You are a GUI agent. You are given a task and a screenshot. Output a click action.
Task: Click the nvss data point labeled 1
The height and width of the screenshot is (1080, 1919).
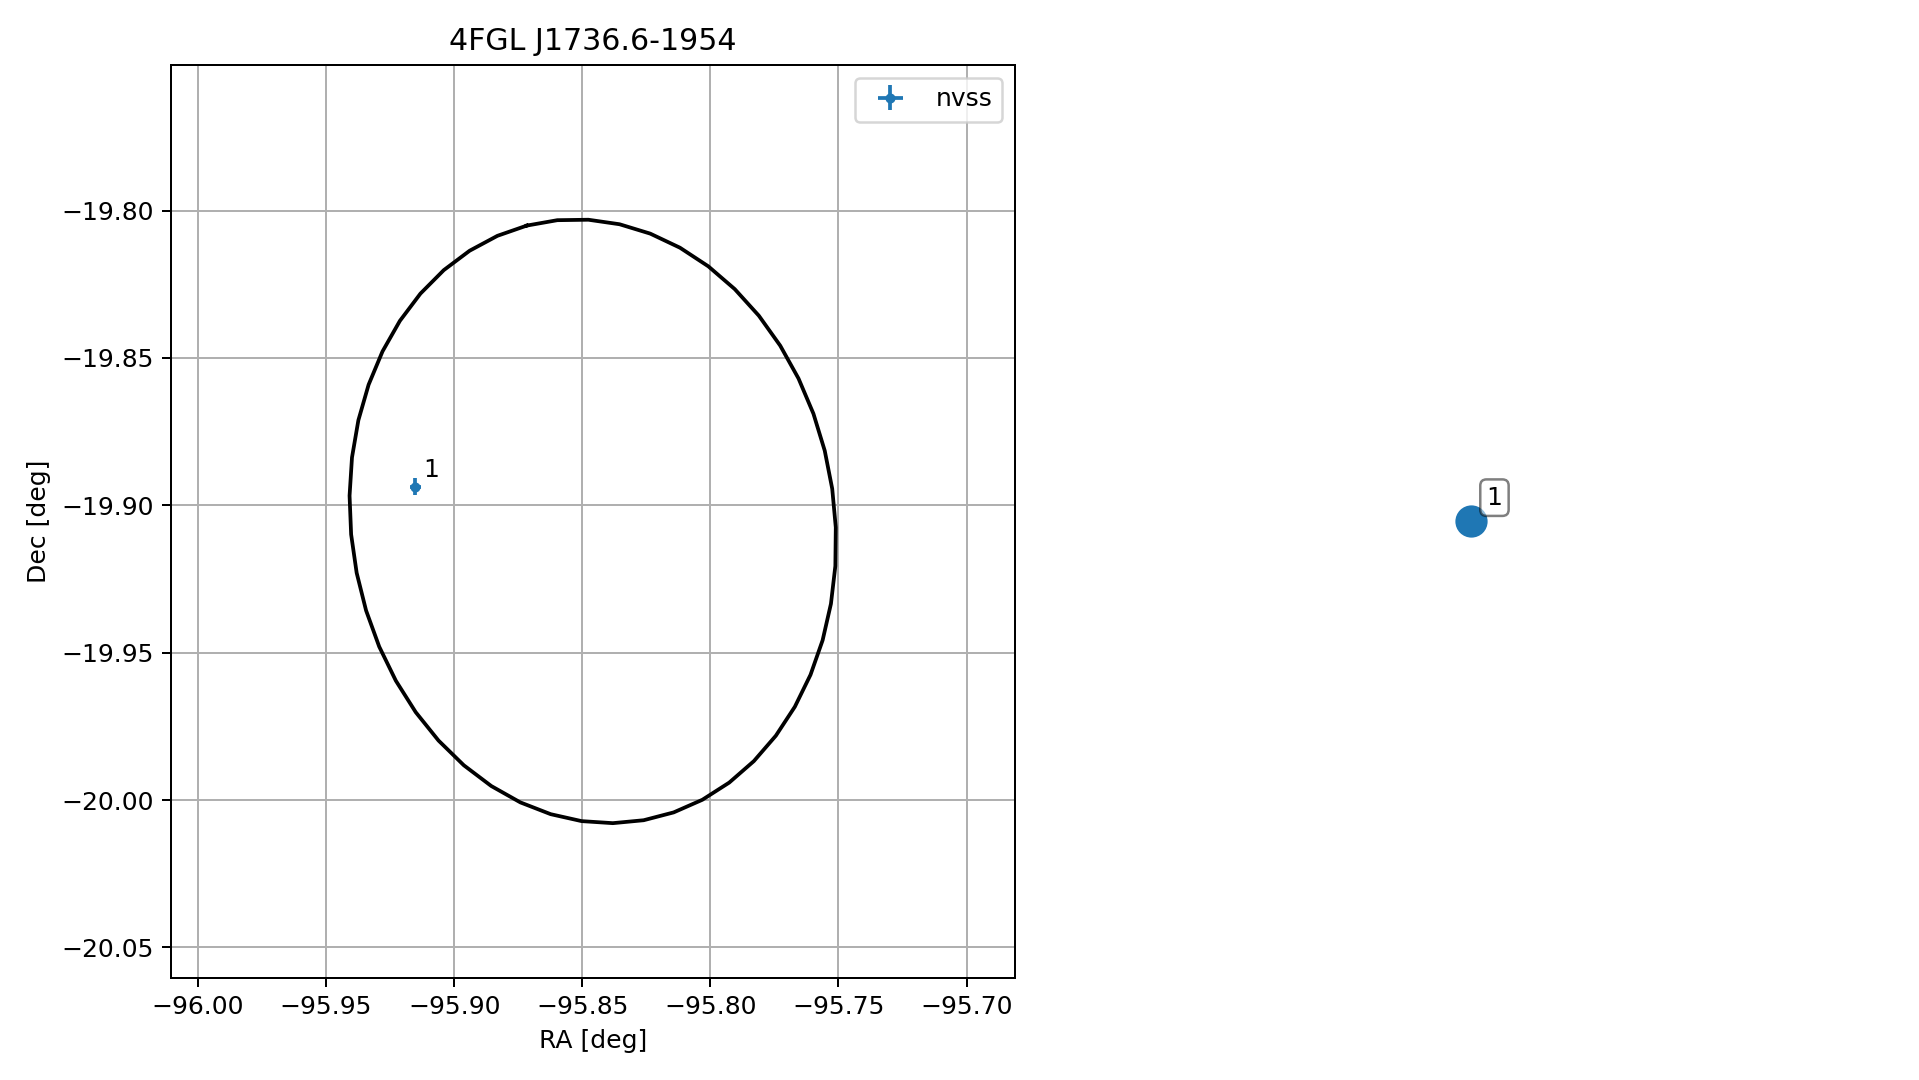tap(415, 487)
